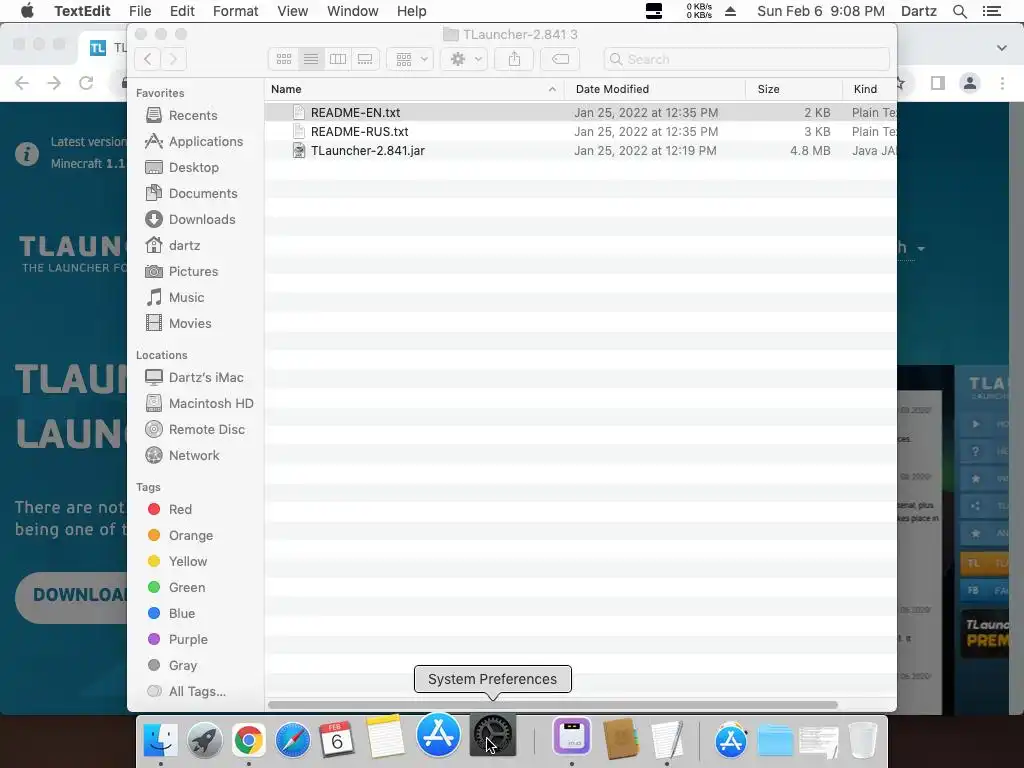The height and width of the screenshot is (768, 1024).
Task: Open the Apple menu
Action: tap(27, 11)
